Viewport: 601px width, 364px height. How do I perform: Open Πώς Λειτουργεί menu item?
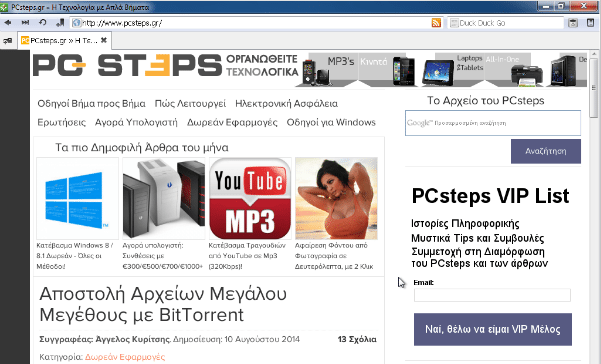[190, 103]
